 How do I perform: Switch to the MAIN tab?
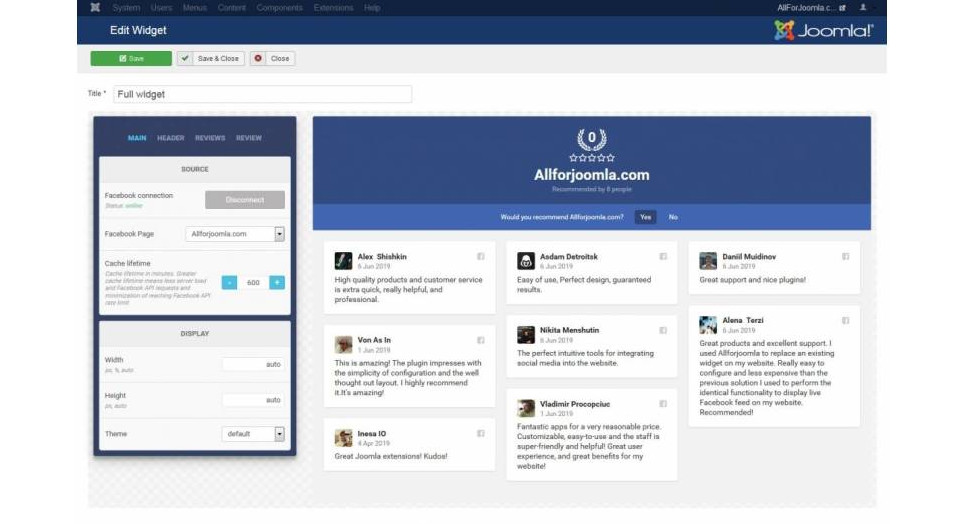click(x=137, y=138)
